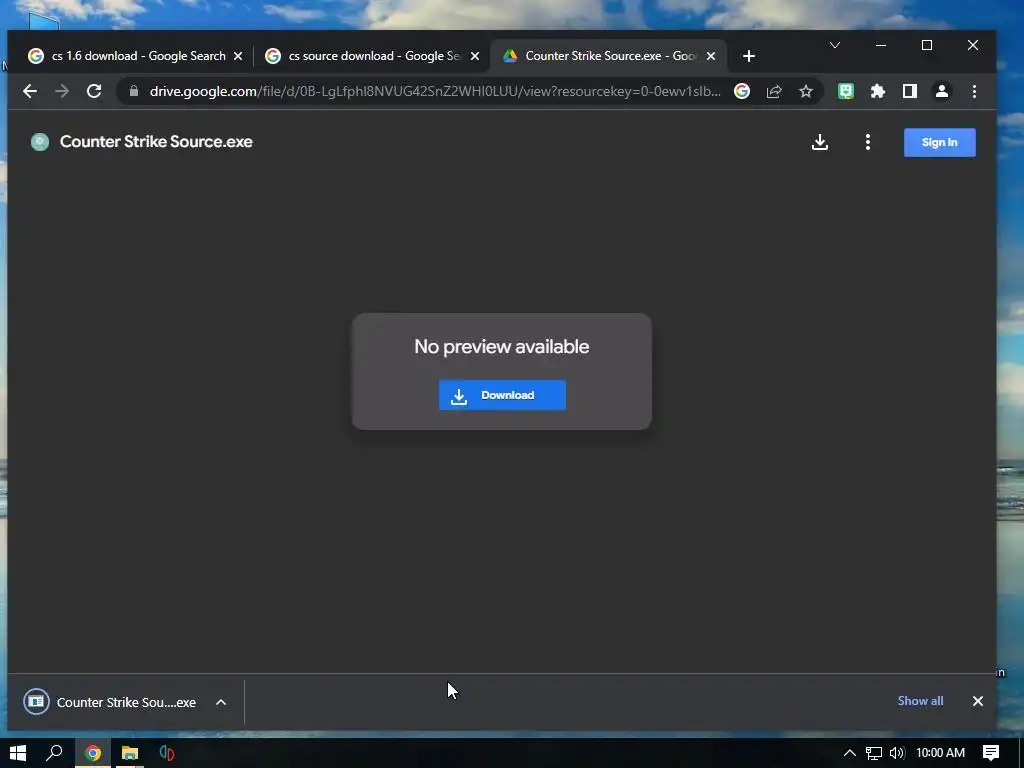Open Extensions puzzle piece menu
This screenshot has width=1024, height=768.
point(878,91)
